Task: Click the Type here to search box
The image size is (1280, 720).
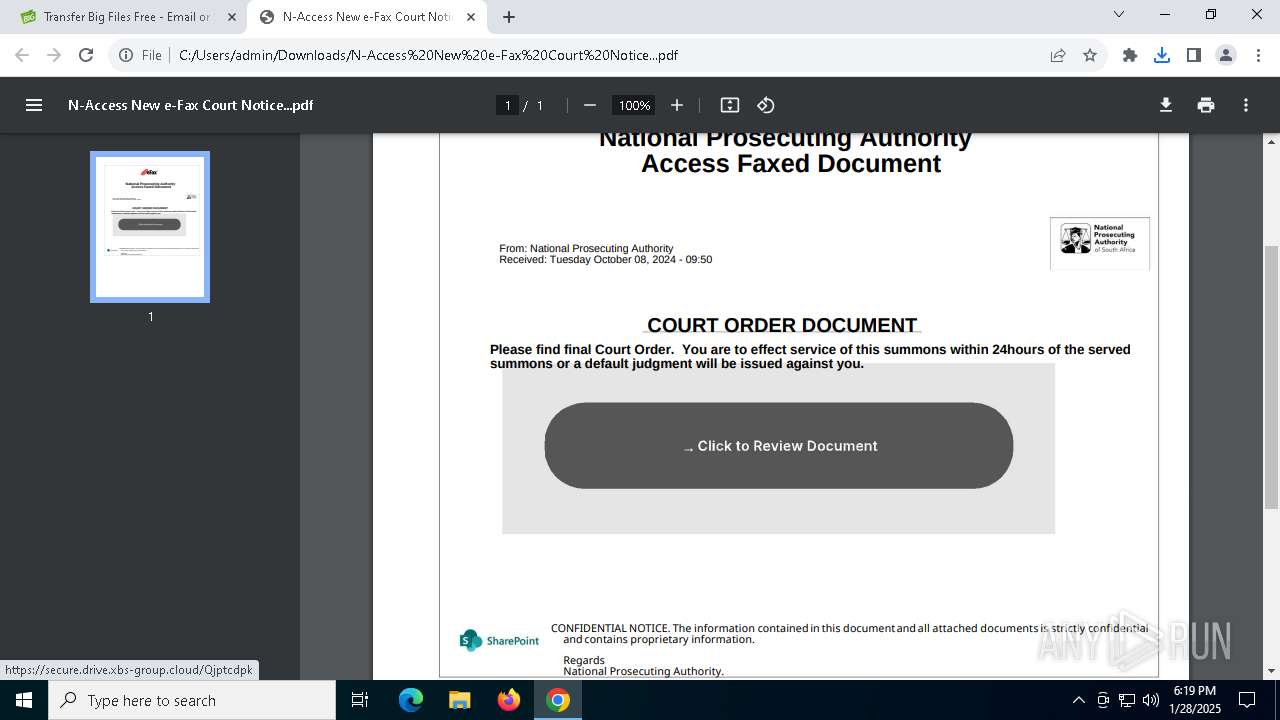Action: [x=192, y=700]
